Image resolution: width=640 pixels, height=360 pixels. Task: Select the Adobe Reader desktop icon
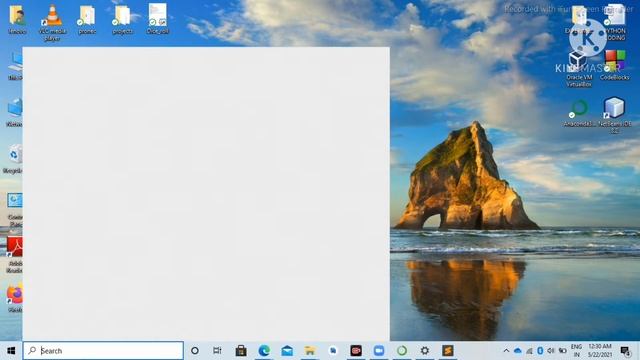15,255
